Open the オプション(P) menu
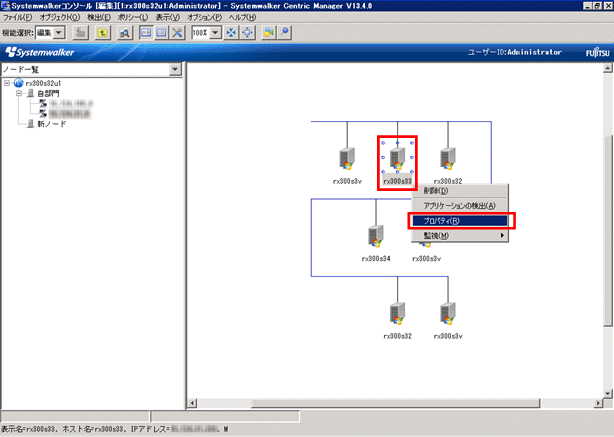614x437 pixels. [x=204, y=17]
